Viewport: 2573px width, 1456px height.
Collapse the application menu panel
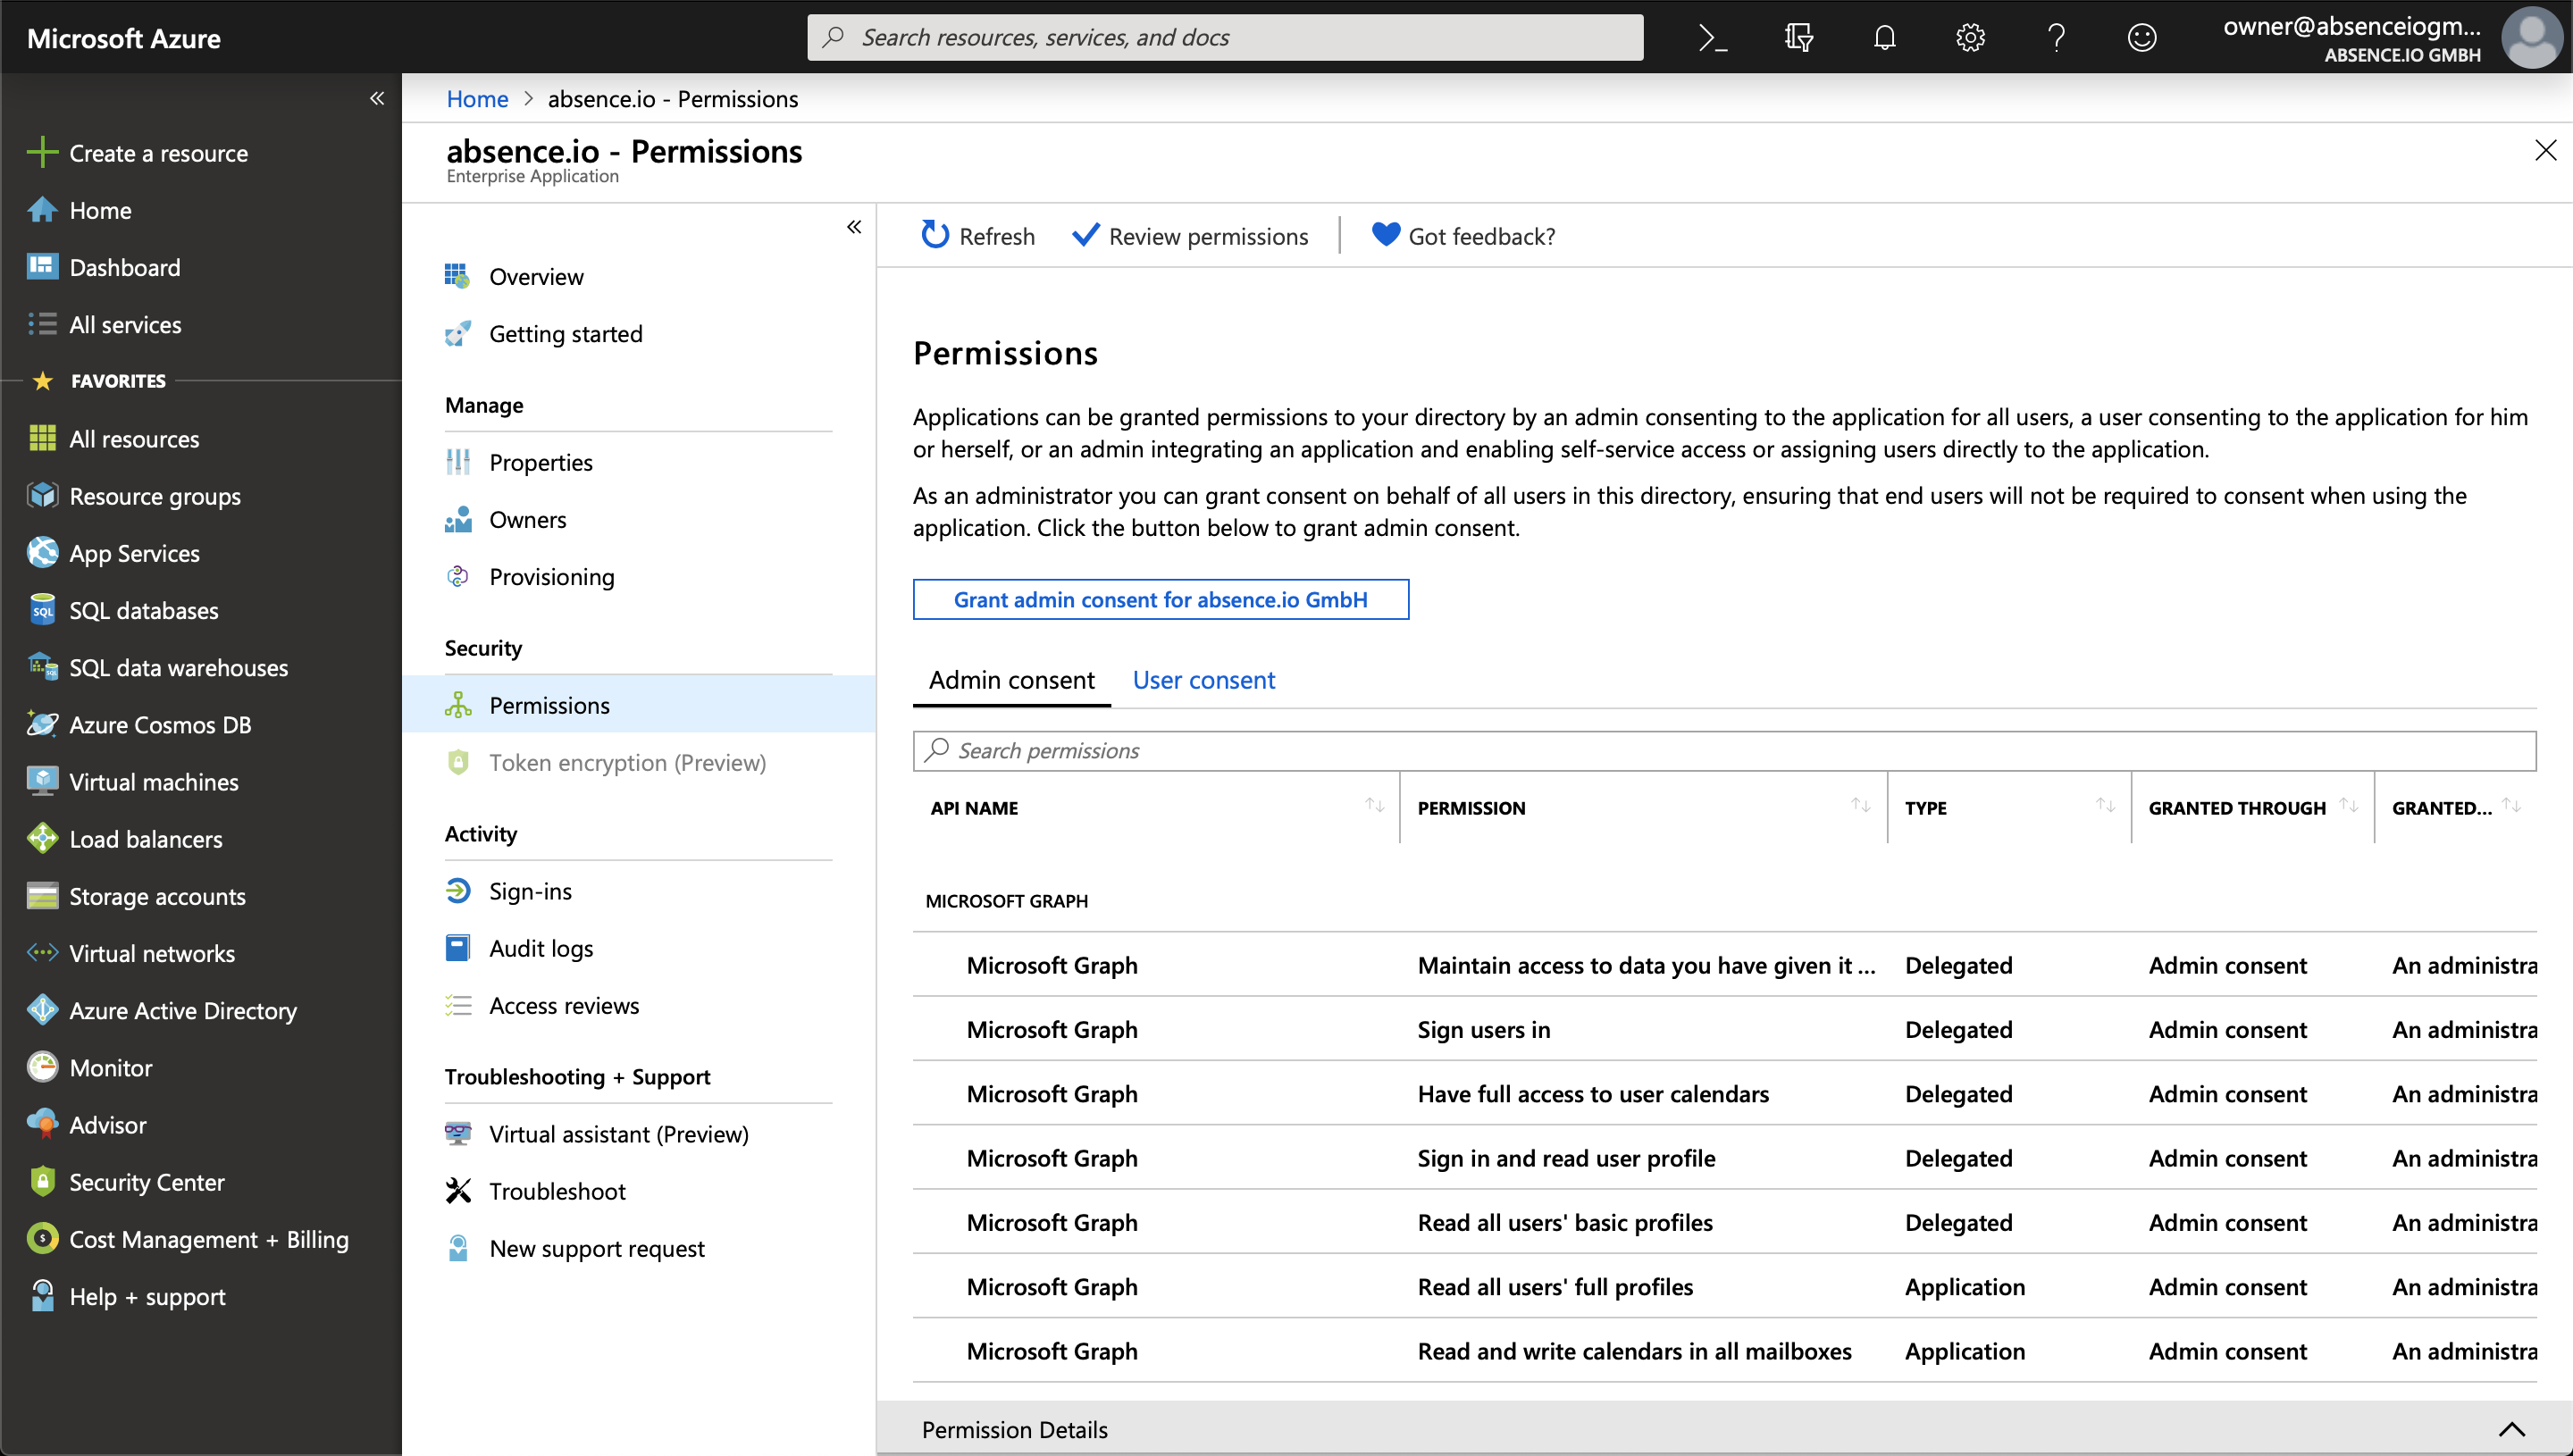pyautogui.click(x=854, y=227)
